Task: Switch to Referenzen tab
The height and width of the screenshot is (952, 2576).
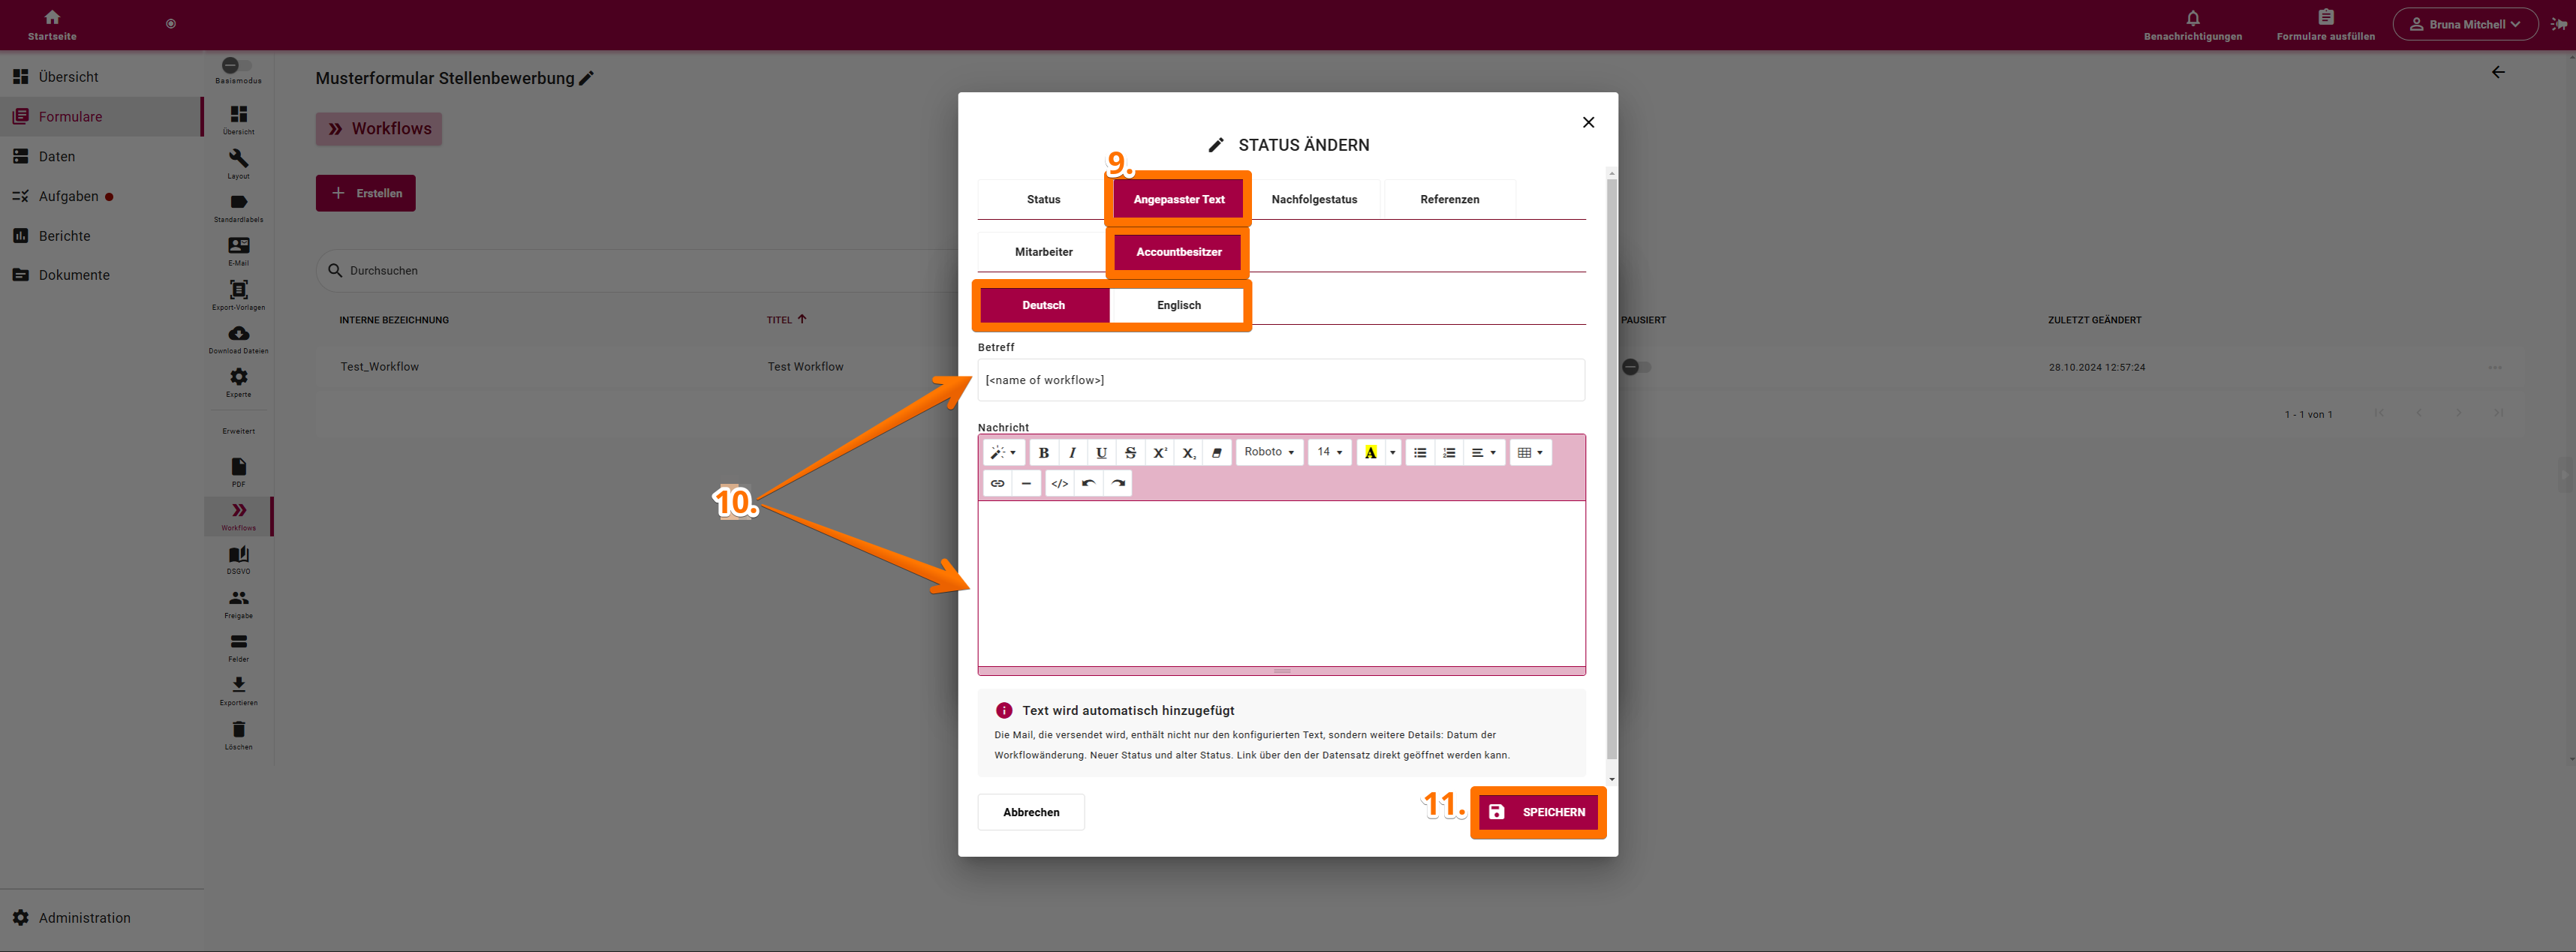Action: point(1449,199)
